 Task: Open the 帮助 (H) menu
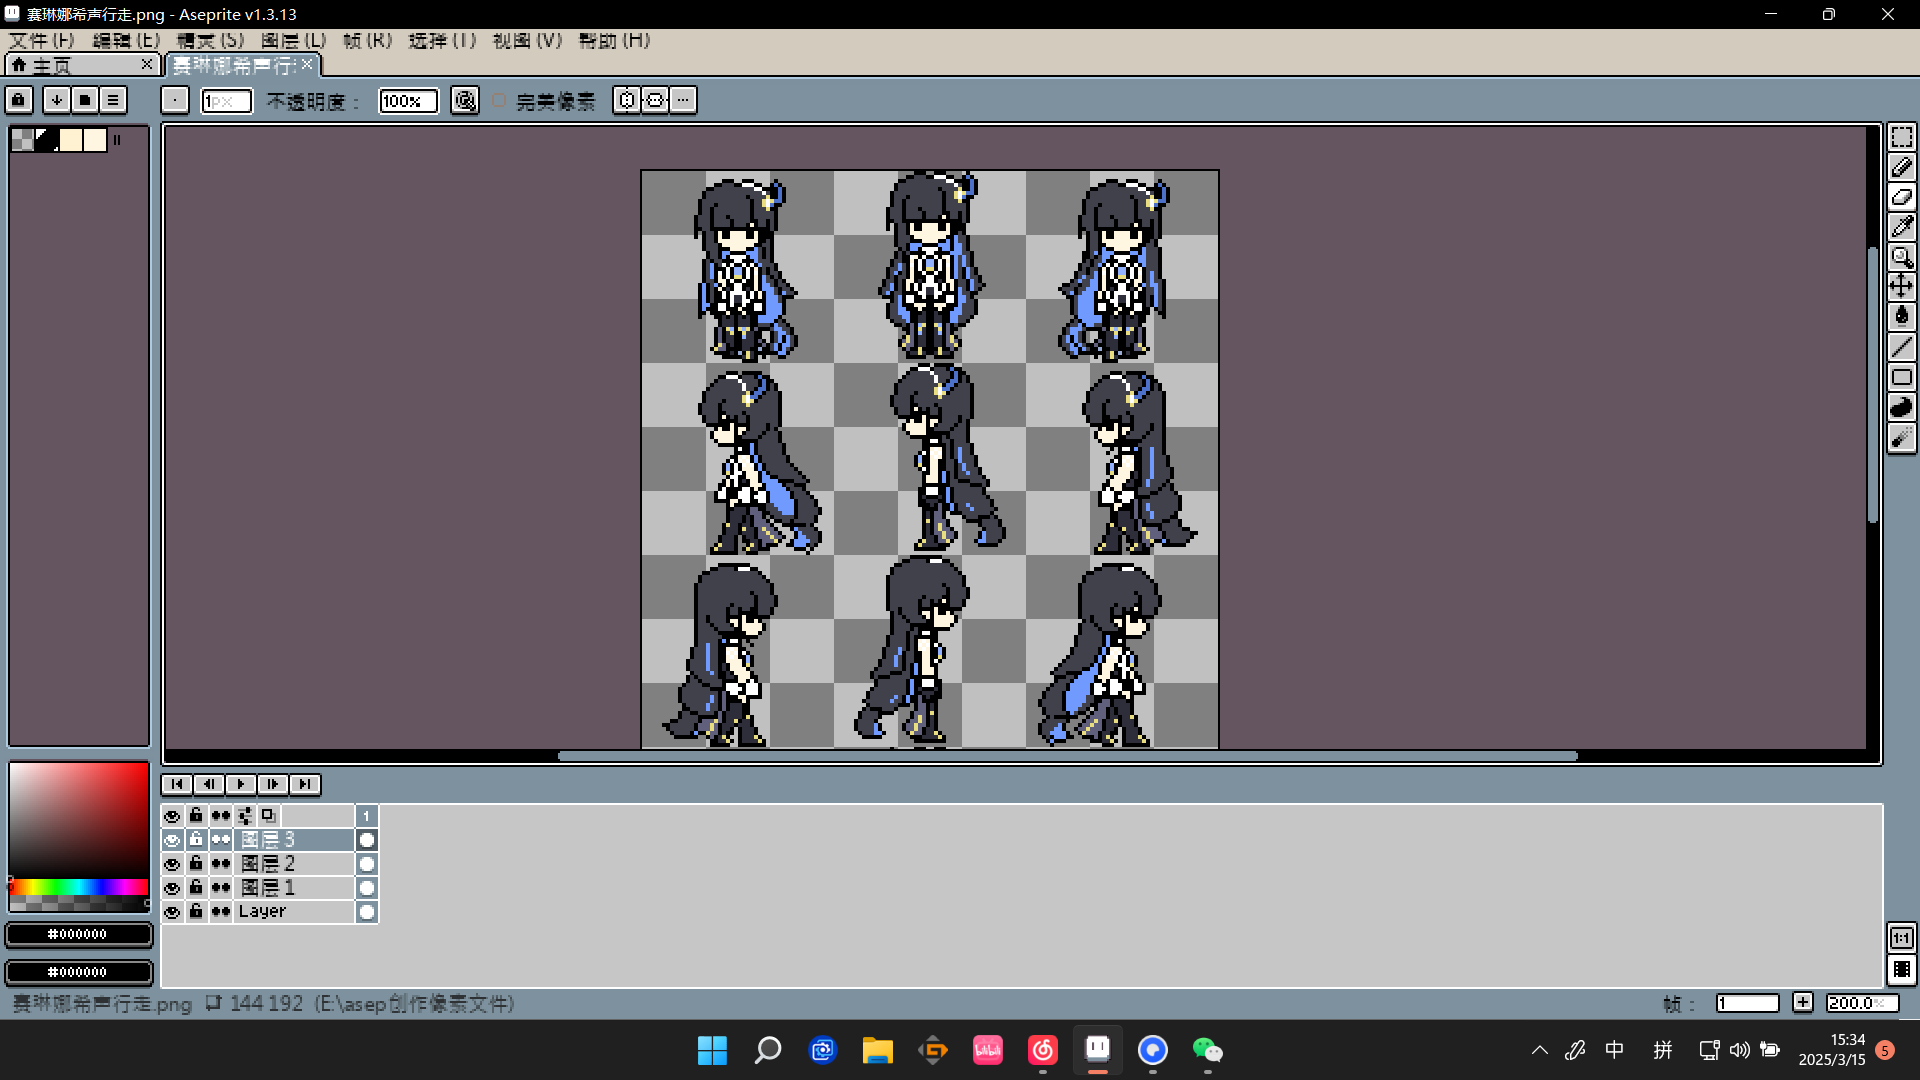tap(614, 41)
